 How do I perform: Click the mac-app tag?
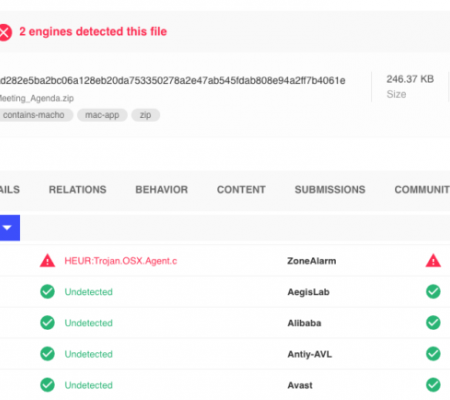coord(102,115)
